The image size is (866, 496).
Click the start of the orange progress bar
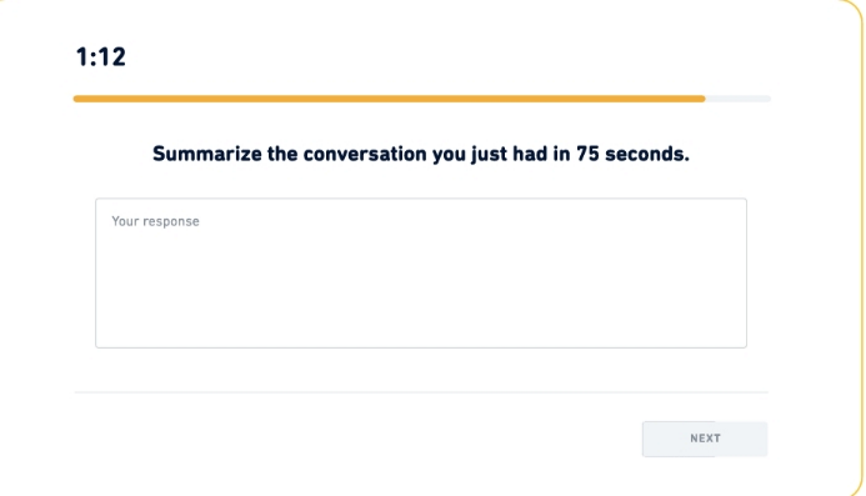pos(78,99)
